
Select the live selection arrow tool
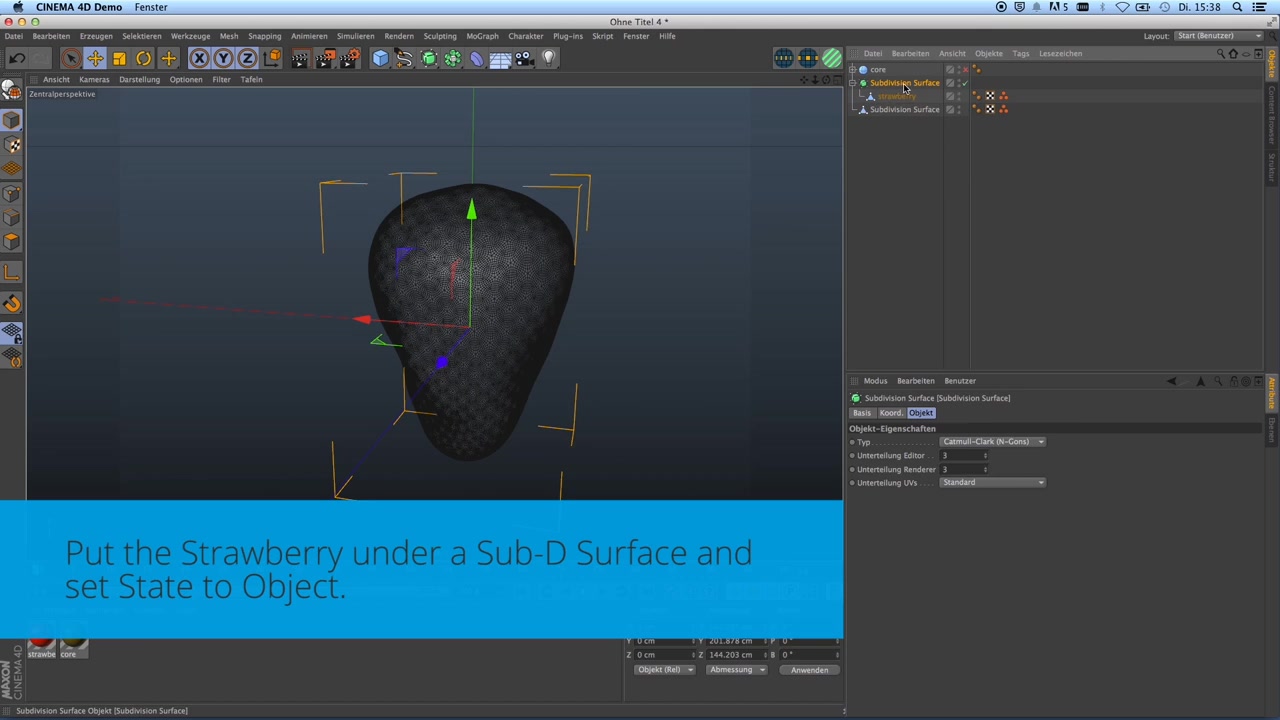71,58
